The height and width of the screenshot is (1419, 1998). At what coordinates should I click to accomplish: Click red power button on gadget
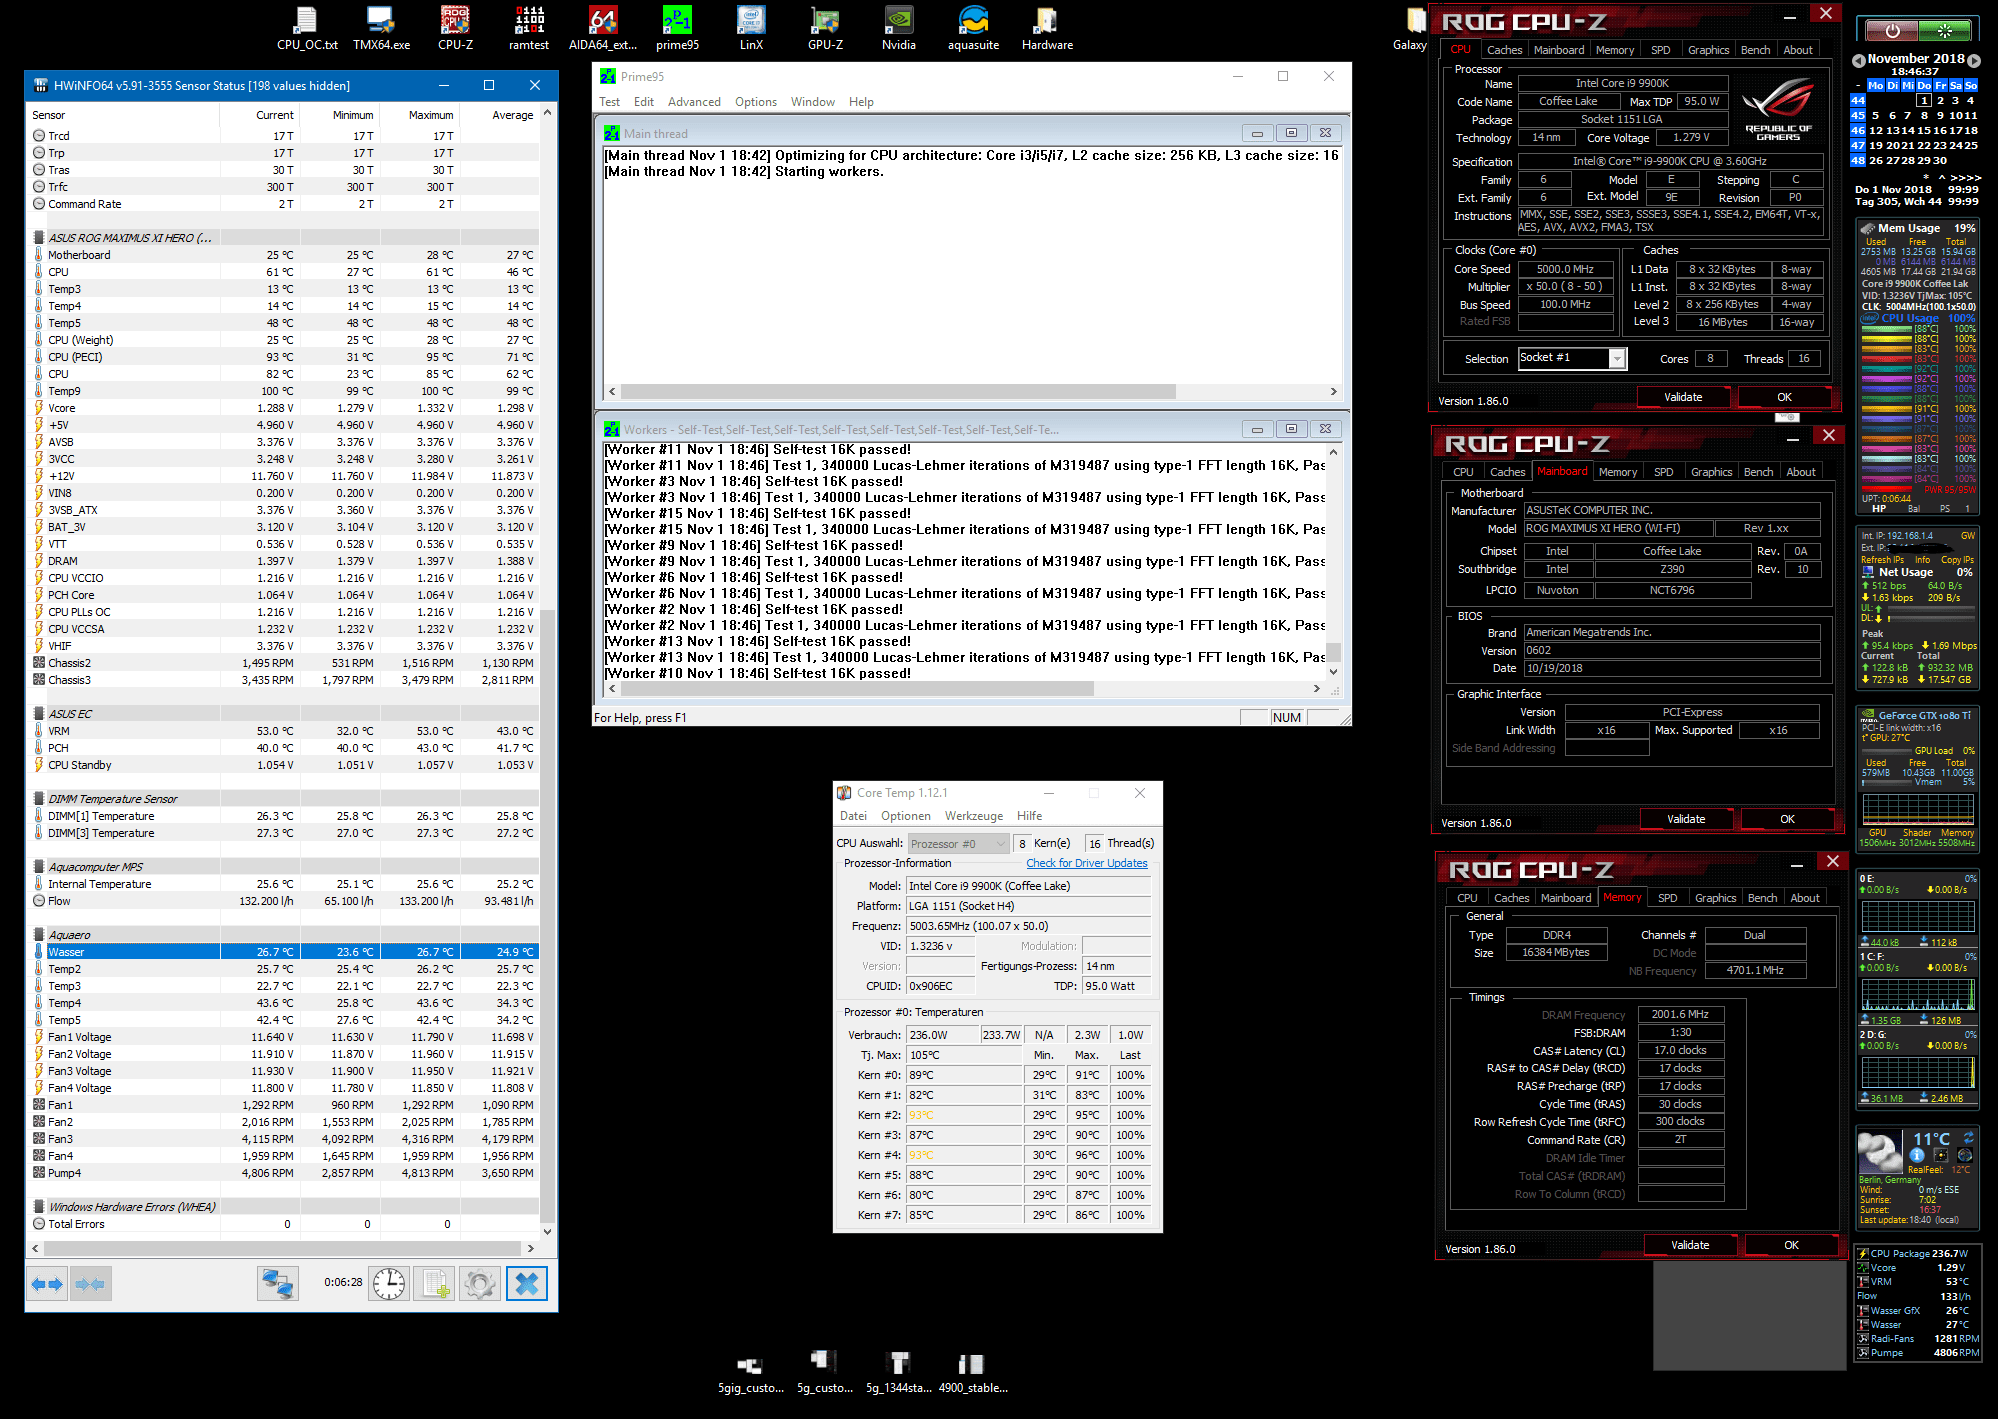click(x=1891, y=30)
